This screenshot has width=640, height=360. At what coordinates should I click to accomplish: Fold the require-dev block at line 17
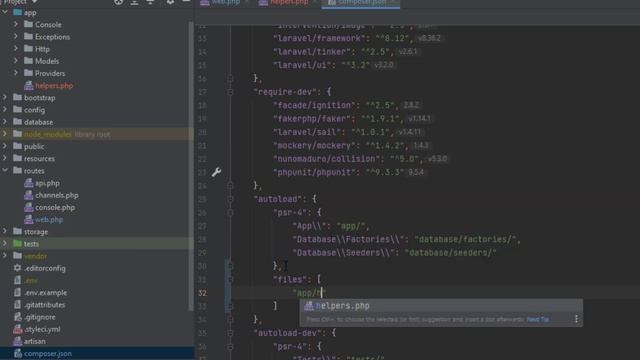[x=230, y=92]
